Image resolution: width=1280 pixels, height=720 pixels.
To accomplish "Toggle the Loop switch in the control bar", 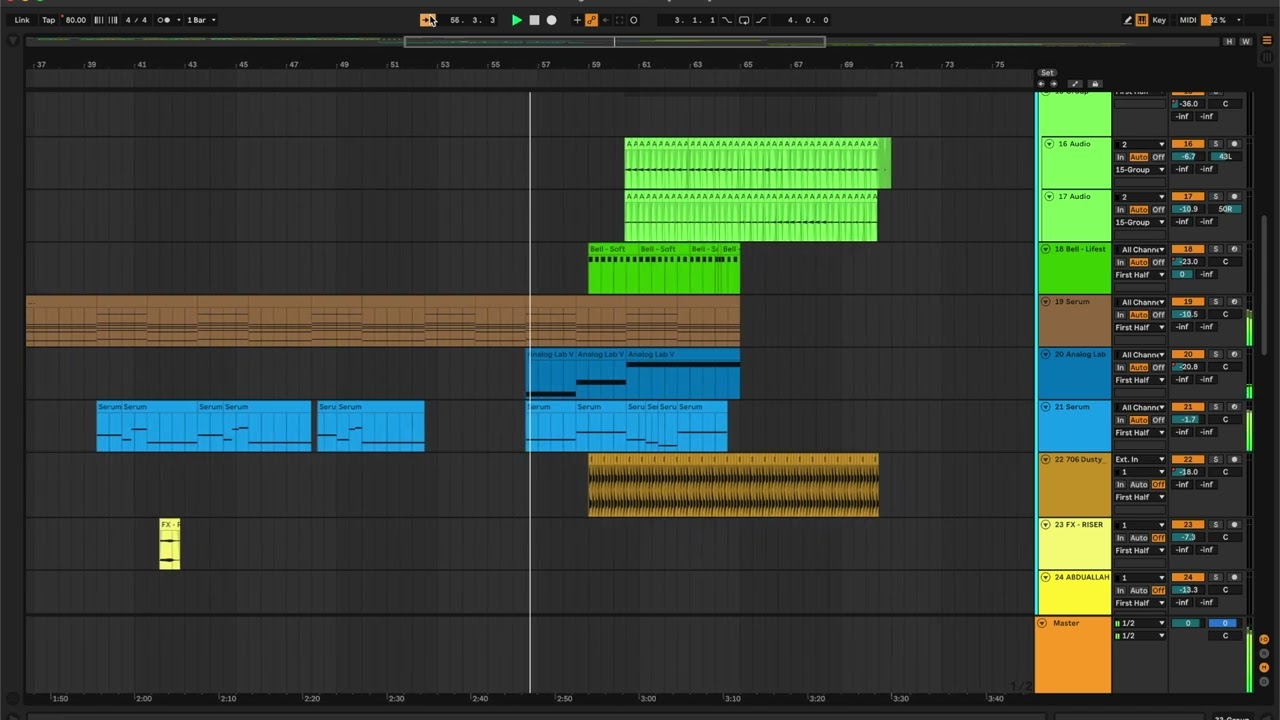I will 744,20.
